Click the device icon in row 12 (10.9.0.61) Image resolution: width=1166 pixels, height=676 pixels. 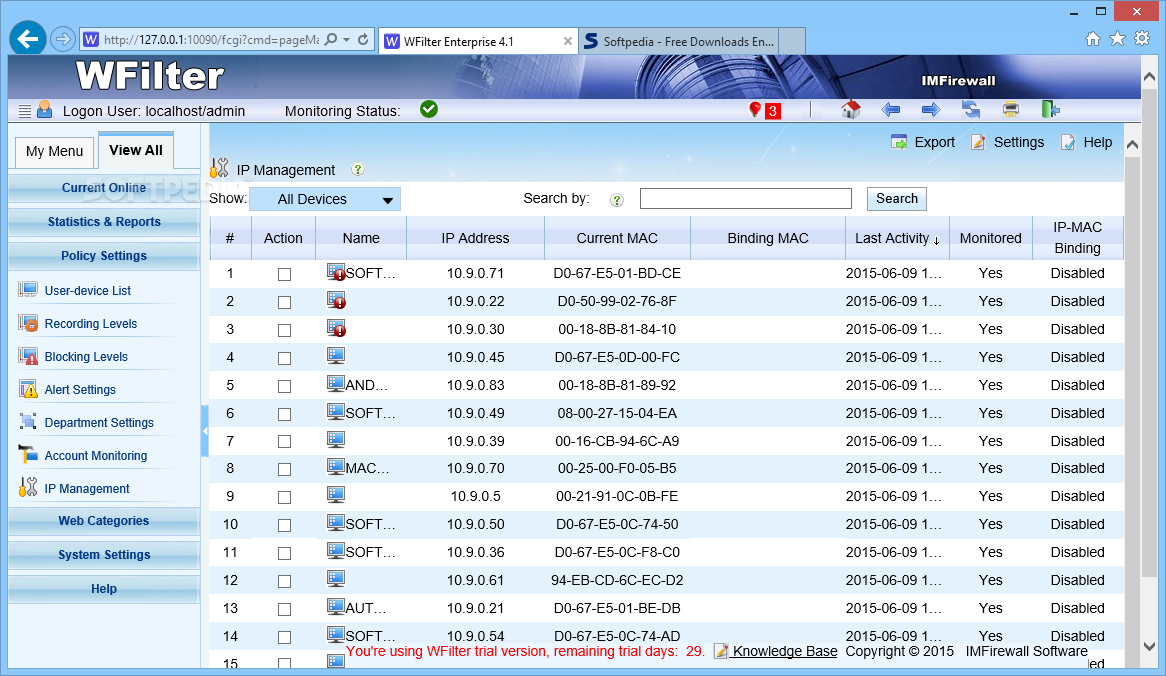pos(335,579)
